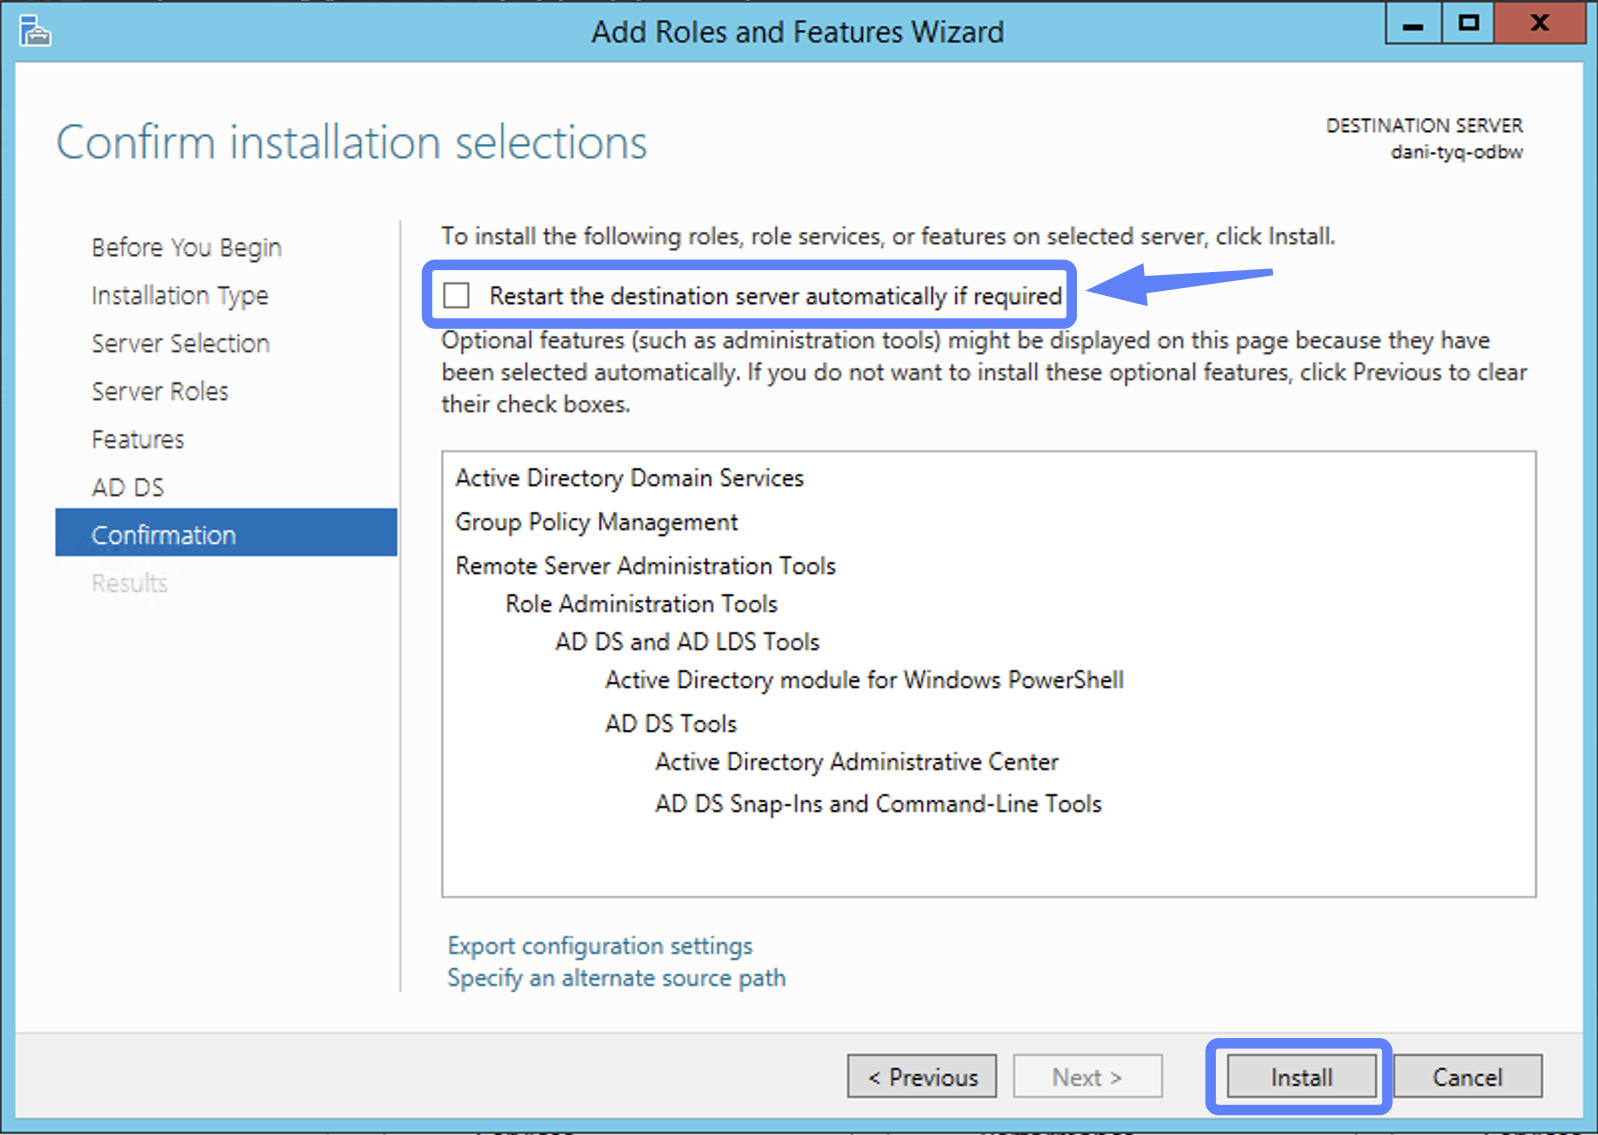Click AD DS Snap-Ins and Command-Line Tools

click(877, 803)
